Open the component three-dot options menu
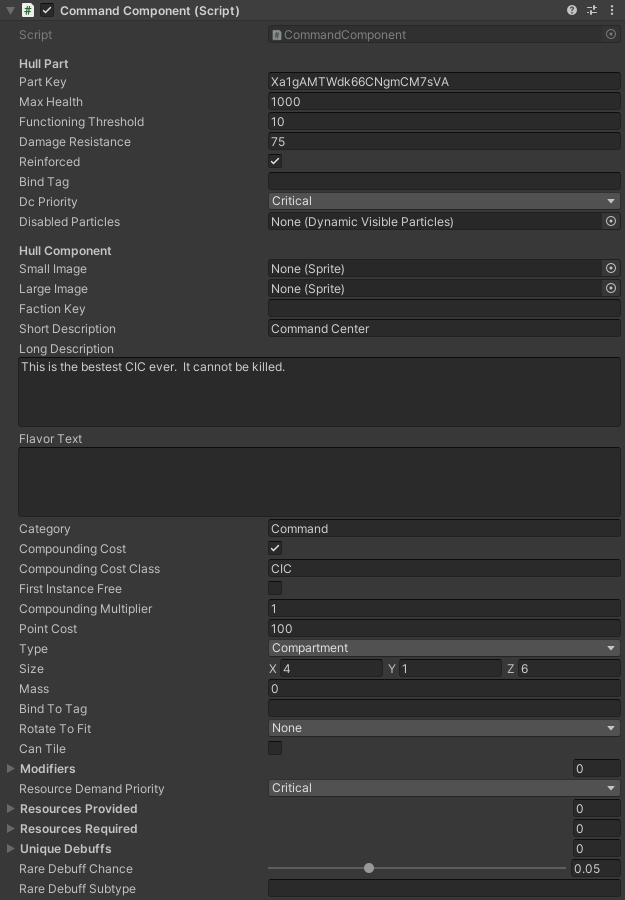625x900 pixels. tap(611, 10)
